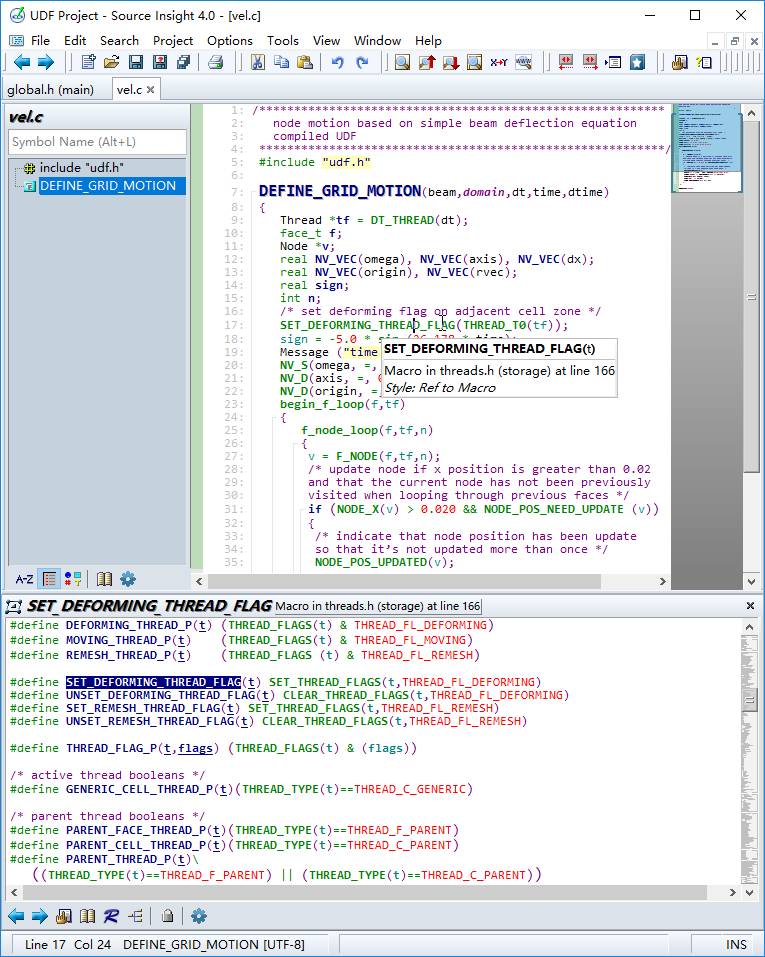Toggle A-Z alphabetical symbol sorting
765x957 pixels.
(x=24, y=579)
